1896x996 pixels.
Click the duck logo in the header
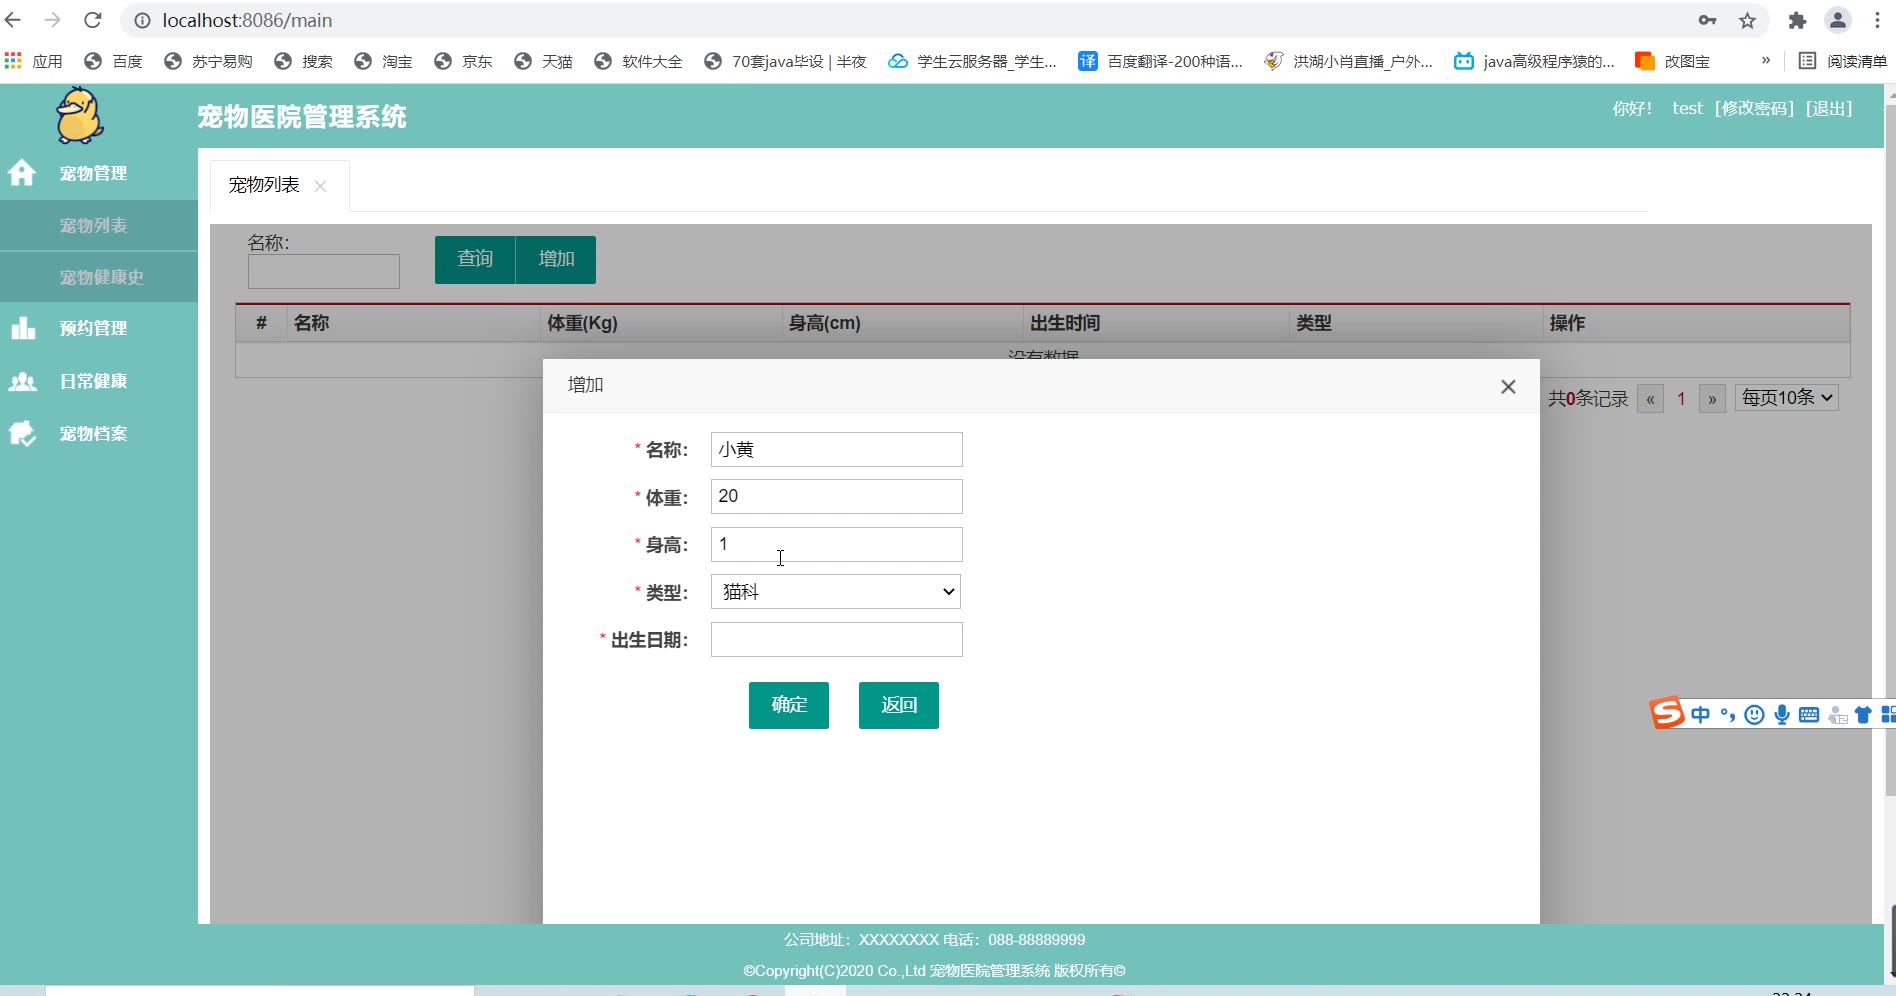click(79, 115)
